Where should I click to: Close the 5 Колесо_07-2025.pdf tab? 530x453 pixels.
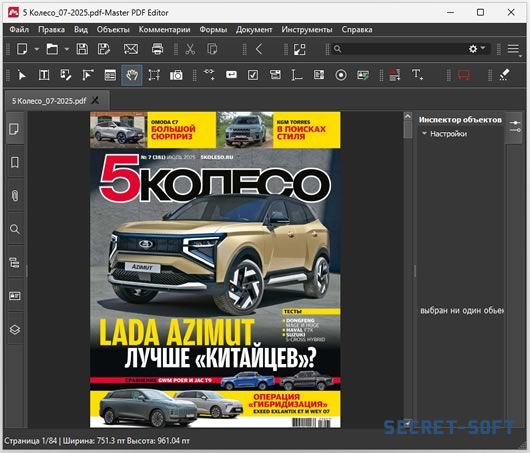pos(96,100)
